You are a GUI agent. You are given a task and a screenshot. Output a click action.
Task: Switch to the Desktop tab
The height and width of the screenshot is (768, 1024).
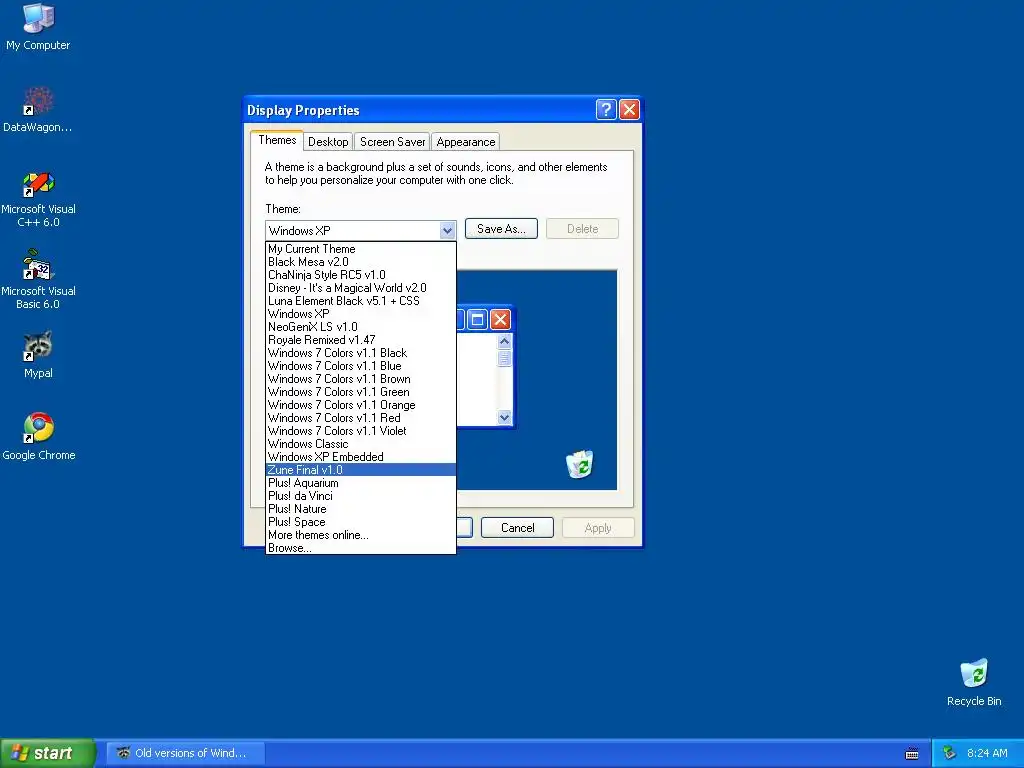[x=328, y=142]
